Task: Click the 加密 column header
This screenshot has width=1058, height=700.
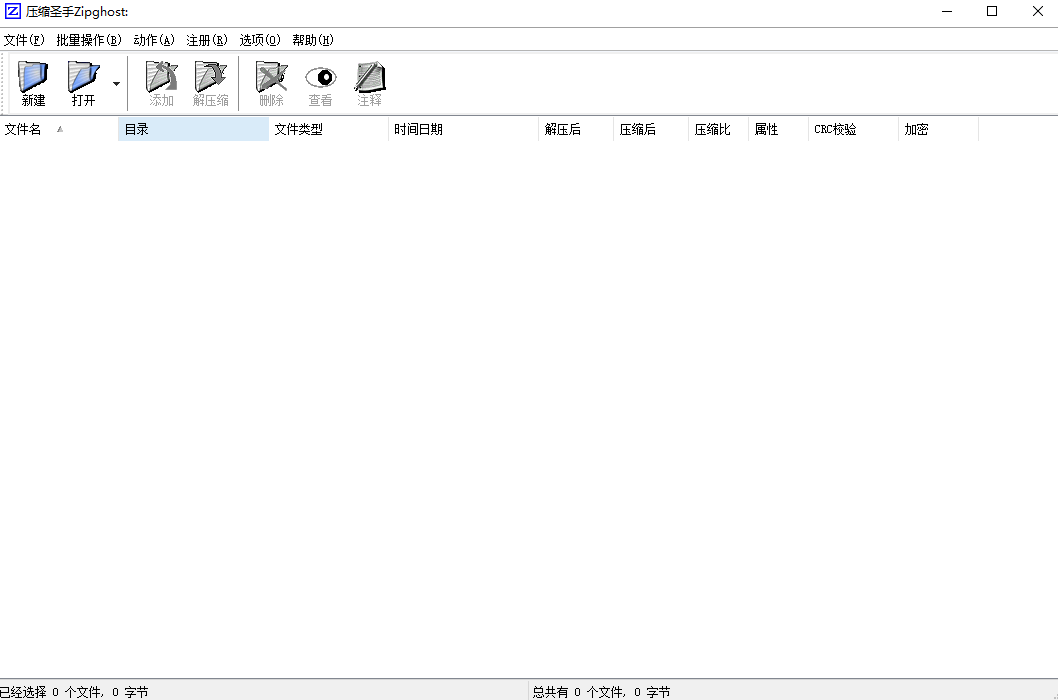Action: pos(937,129)
